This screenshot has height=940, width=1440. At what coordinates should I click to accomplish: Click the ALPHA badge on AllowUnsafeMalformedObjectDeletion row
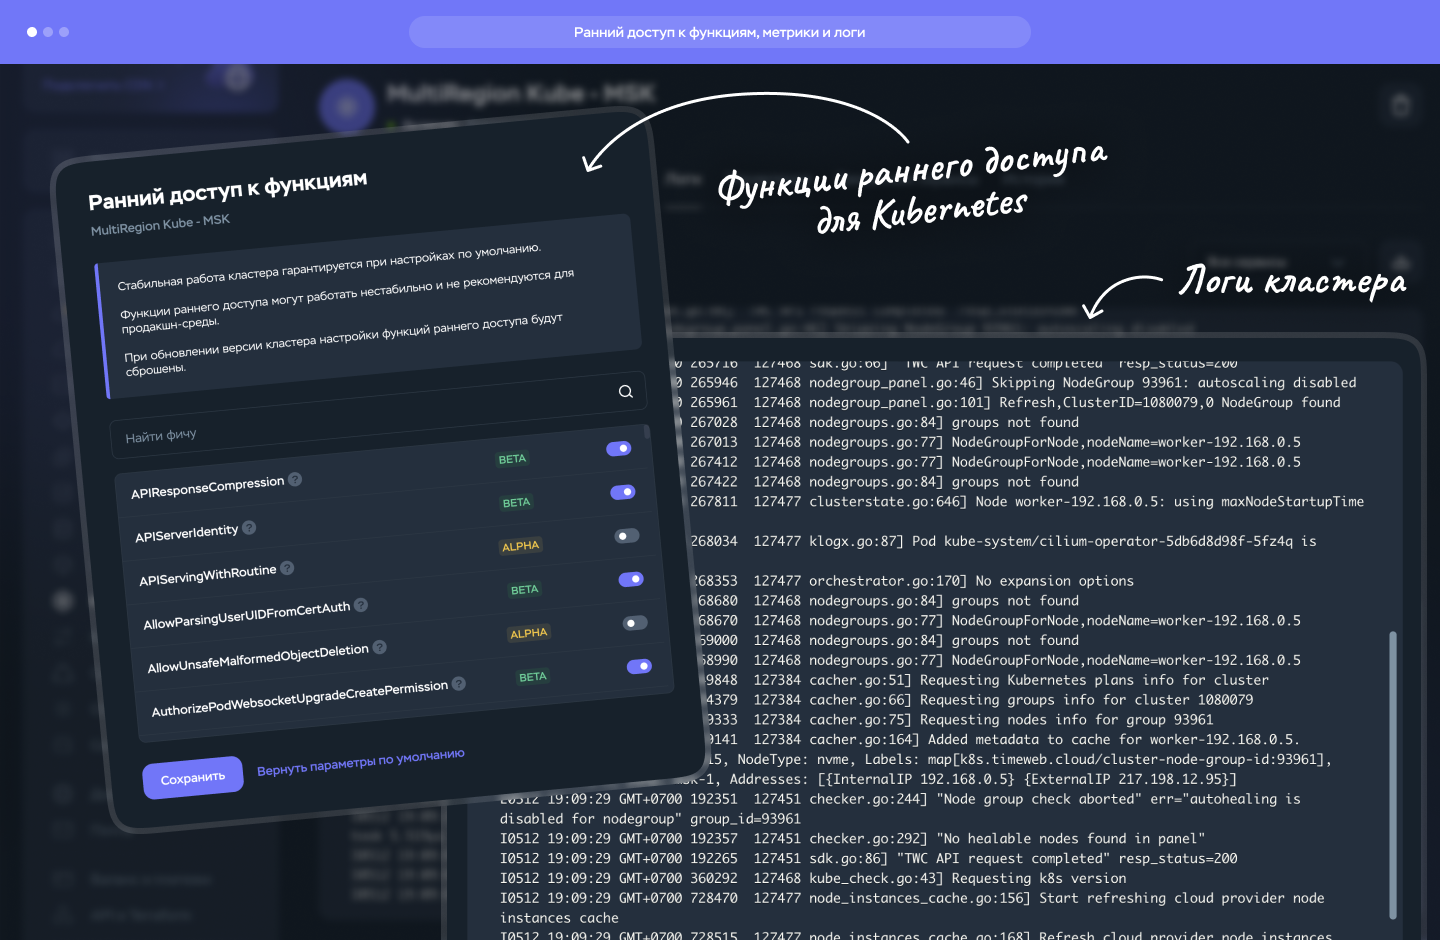click(x=529, y=633)
